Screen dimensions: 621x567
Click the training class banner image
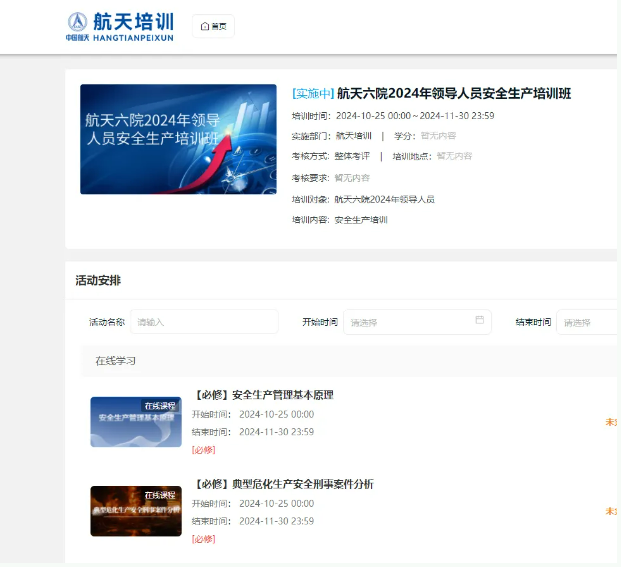[178, 139]
